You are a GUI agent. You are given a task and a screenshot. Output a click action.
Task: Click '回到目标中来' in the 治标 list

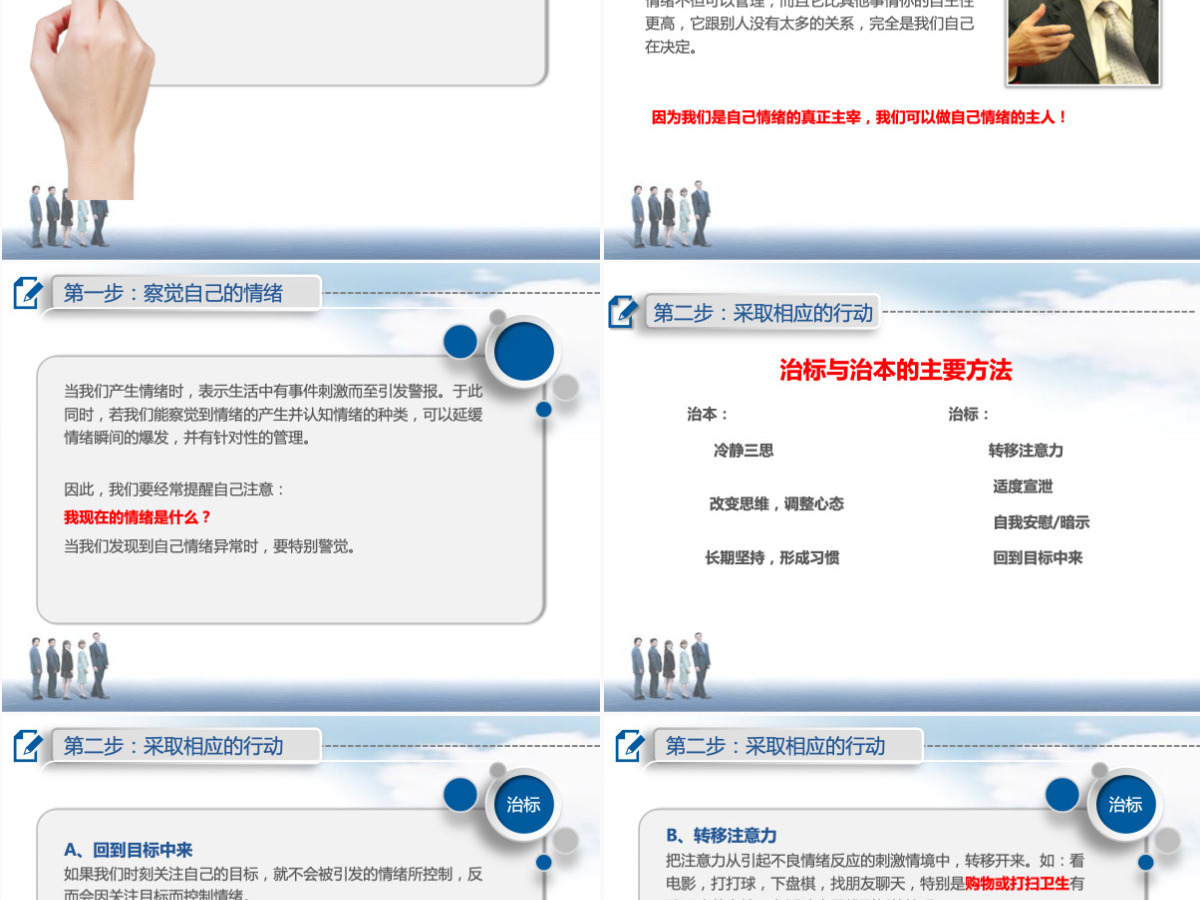click(x=1038, y=558)
